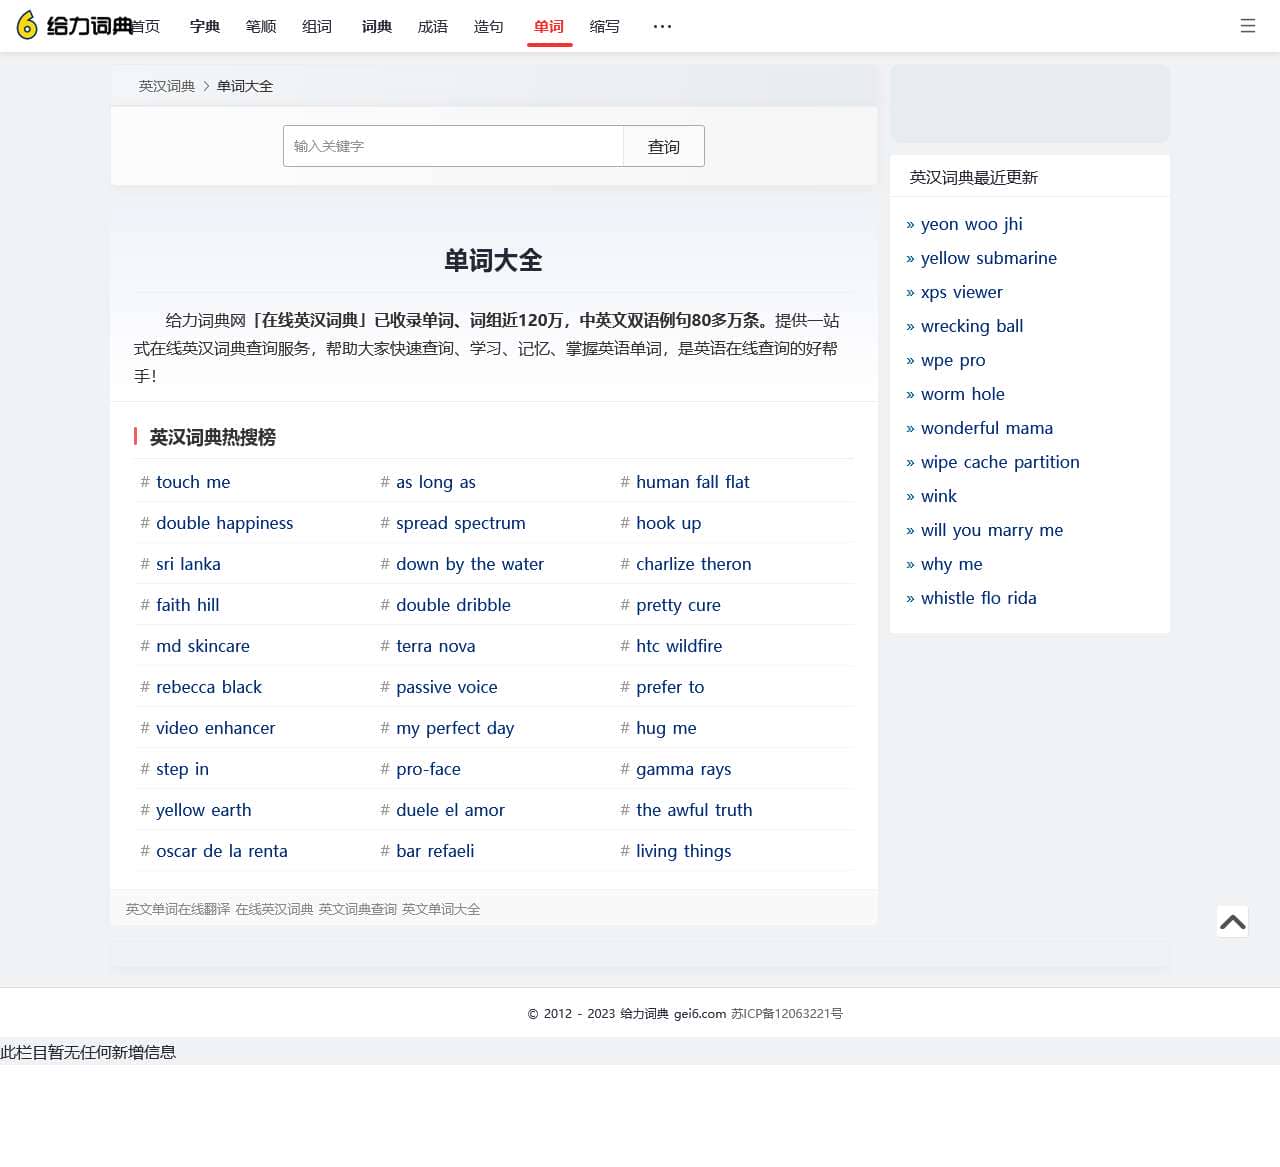Open the 苏ICP备12063221号 footer link
1280x1167 pixels.
tap(786, 1014)
